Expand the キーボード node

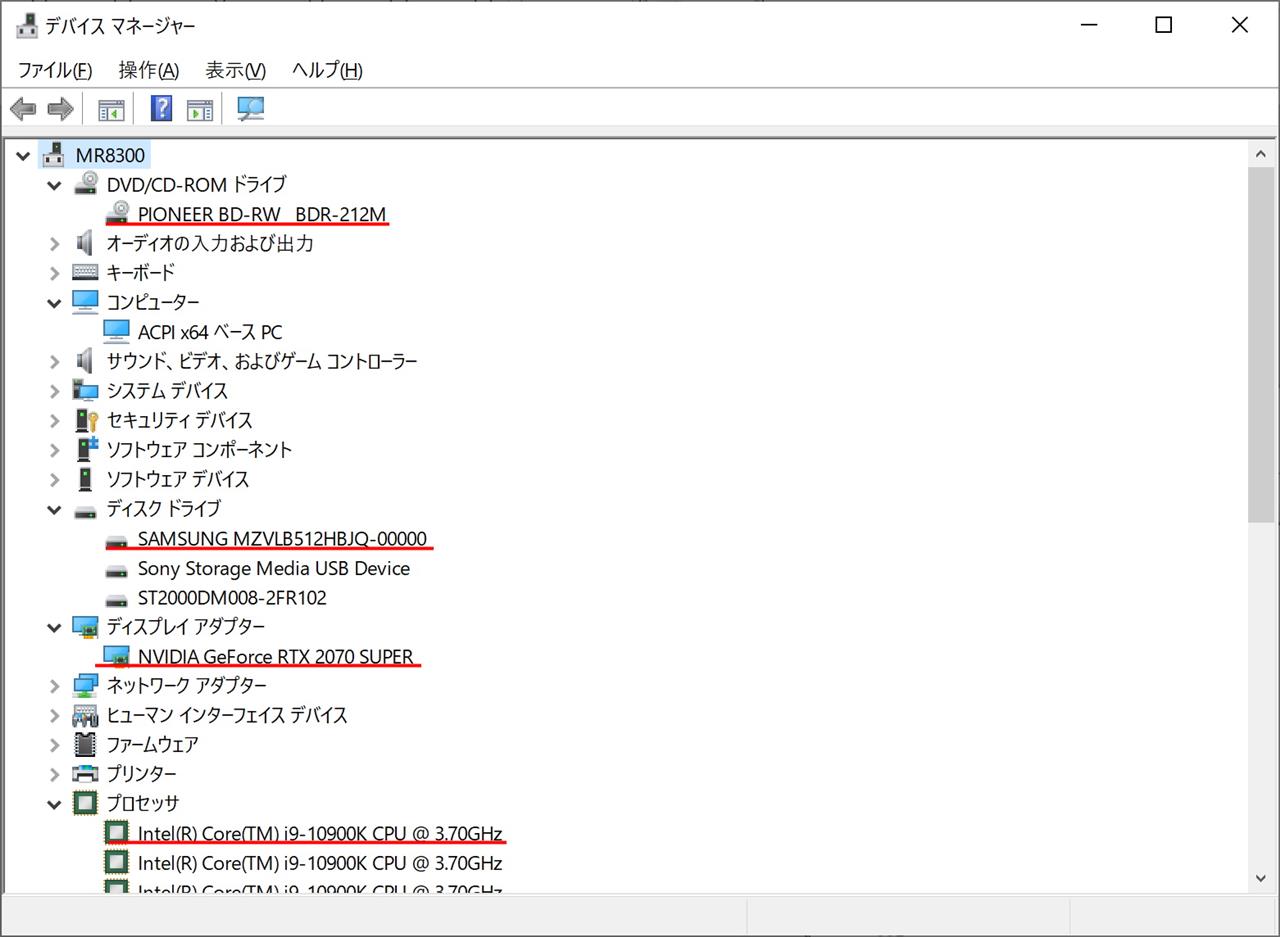coord(55,272)
